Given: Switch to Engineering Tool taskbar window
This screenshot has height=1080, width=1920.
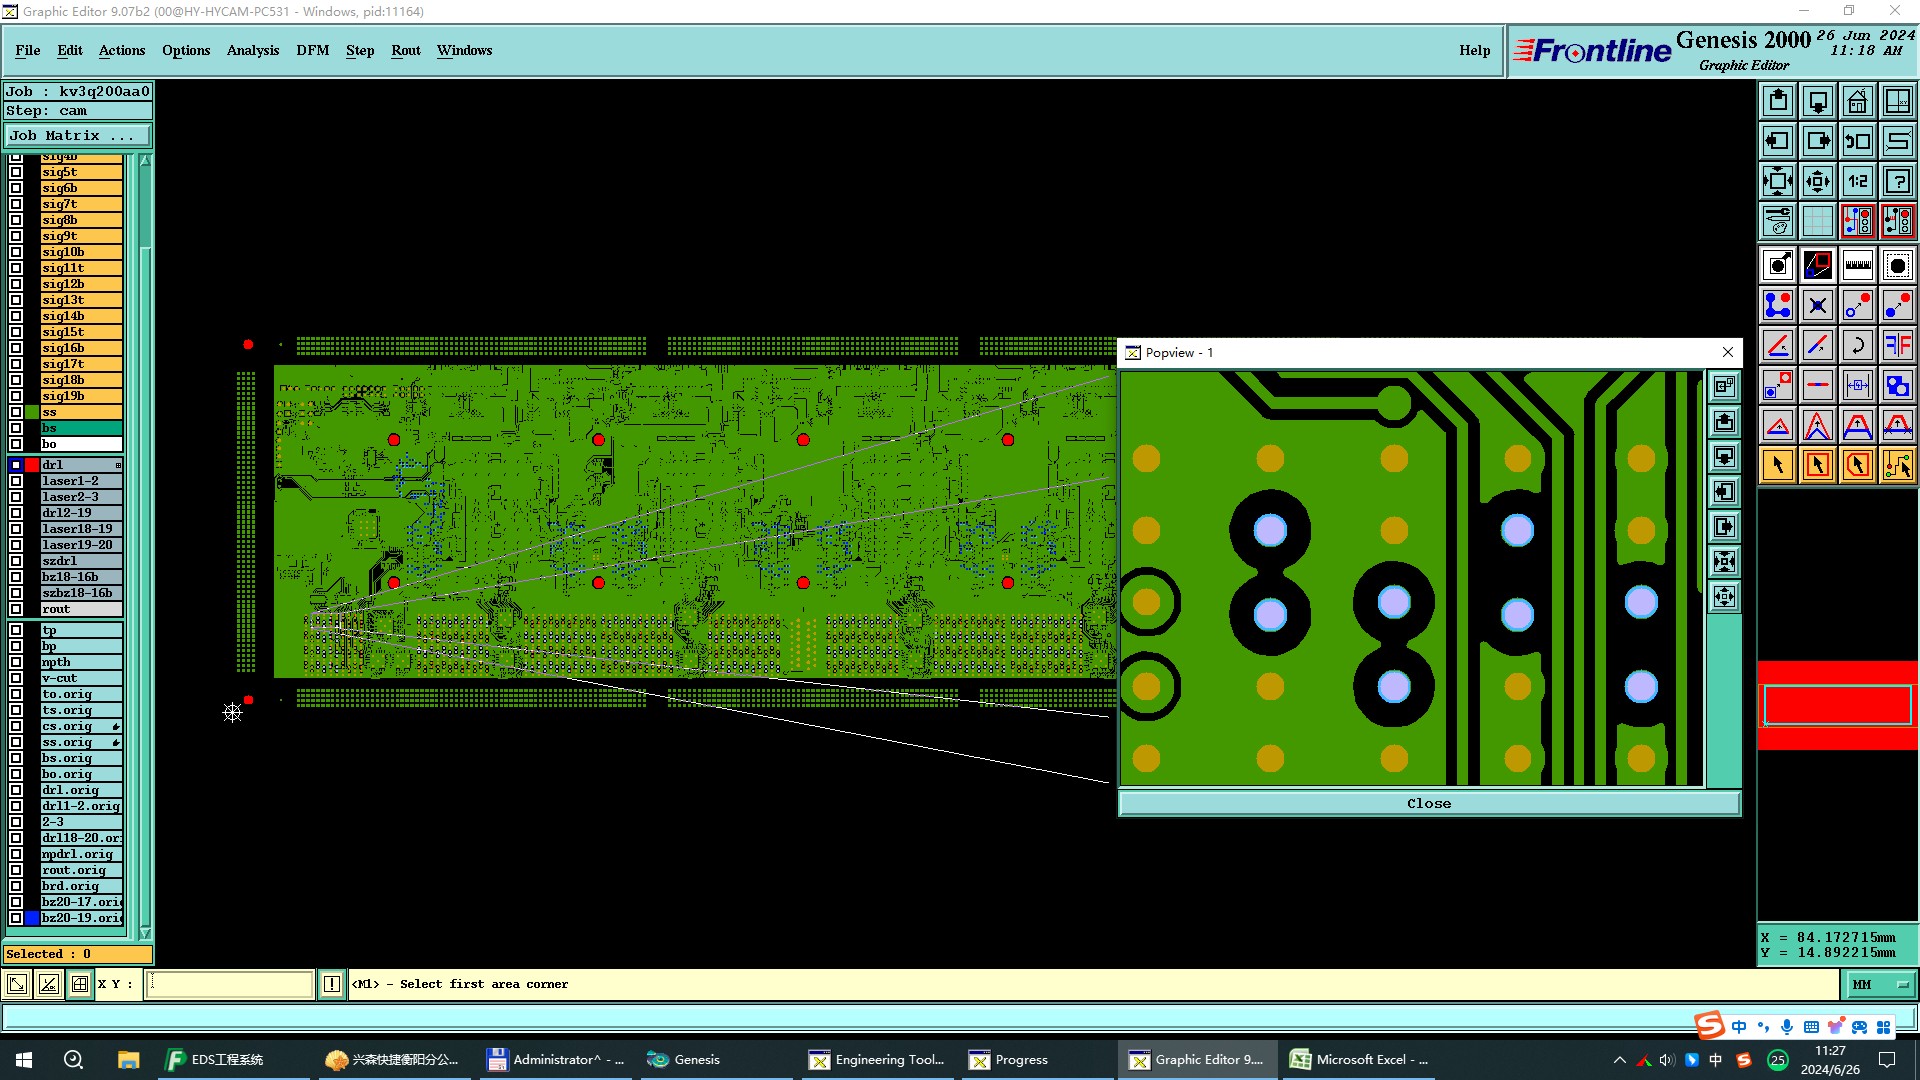Looking at the screenshot, I should pos(880,1060).
